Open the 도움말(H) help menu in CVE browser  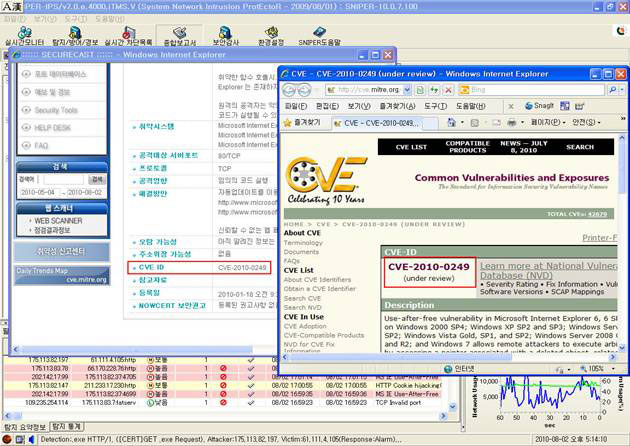tap(470, 106)
